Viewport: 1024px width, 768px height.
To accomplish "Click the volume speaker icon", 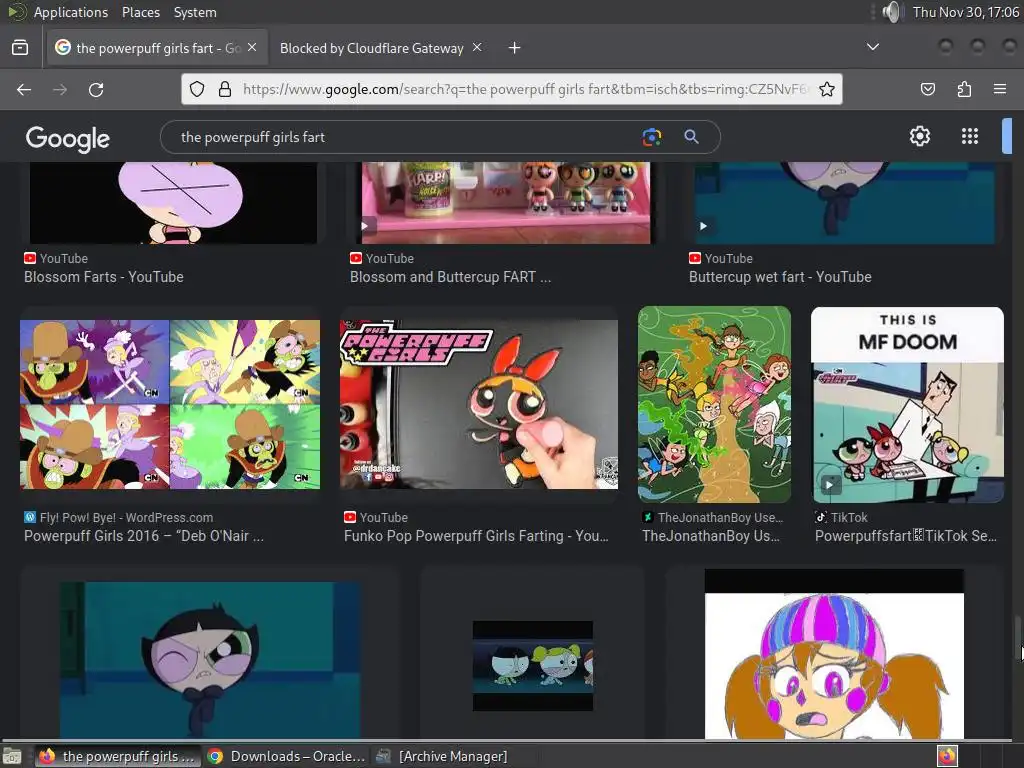I will [x=891, y=12].
